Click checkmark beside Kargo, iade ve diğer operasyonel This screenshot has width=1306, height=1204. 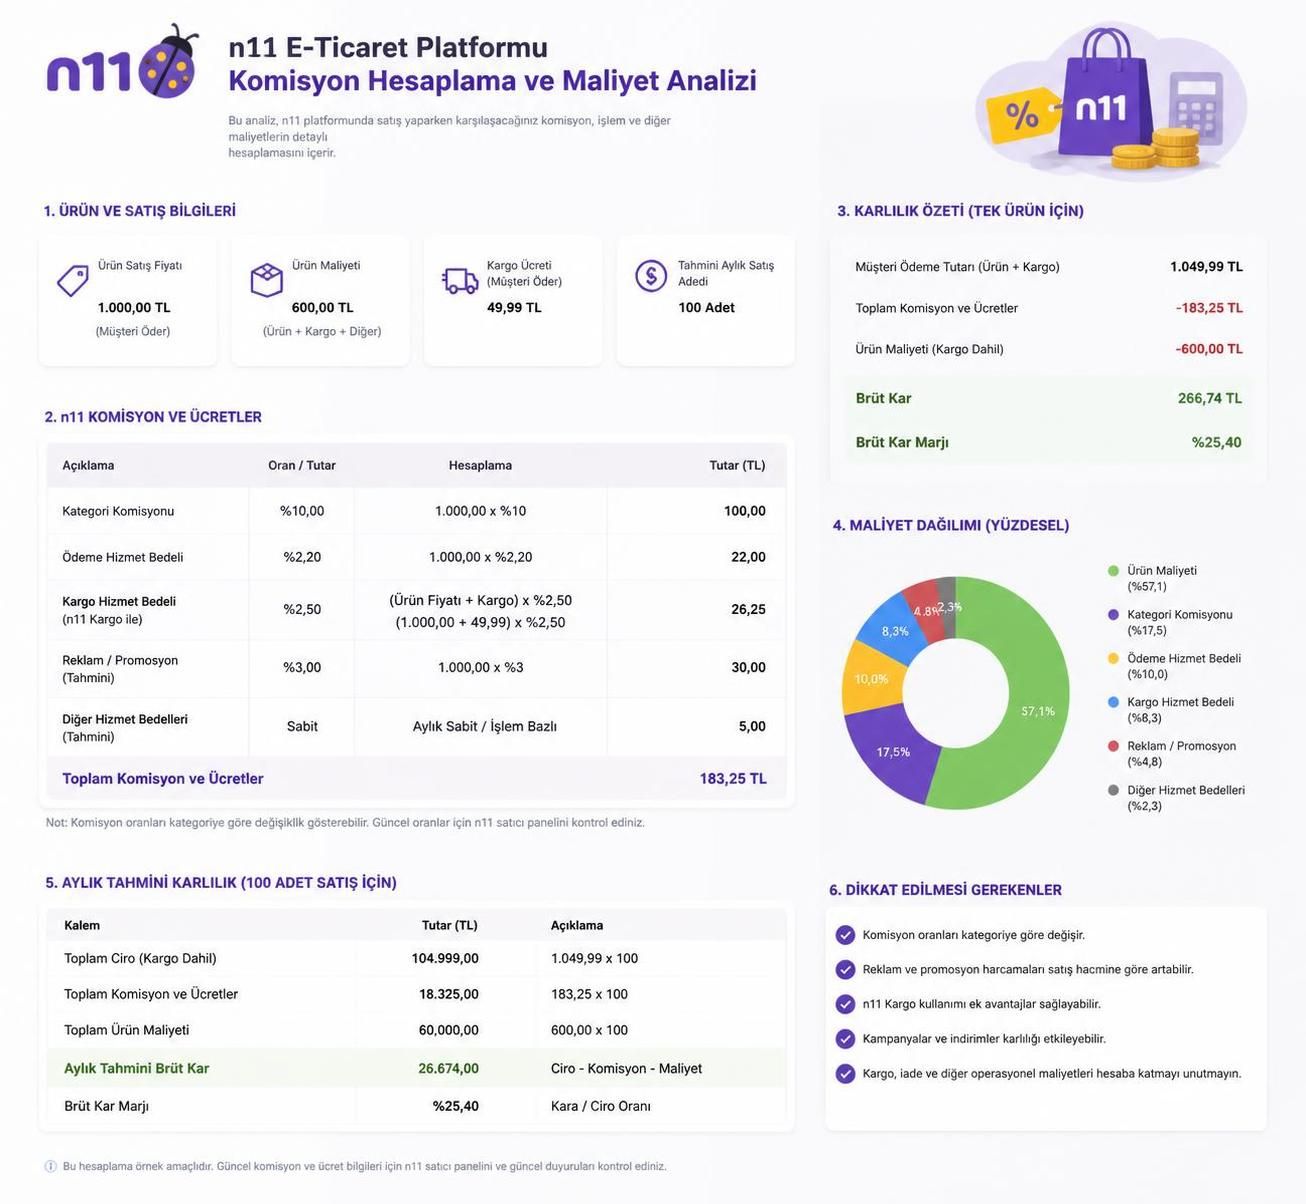point(845,1073)
